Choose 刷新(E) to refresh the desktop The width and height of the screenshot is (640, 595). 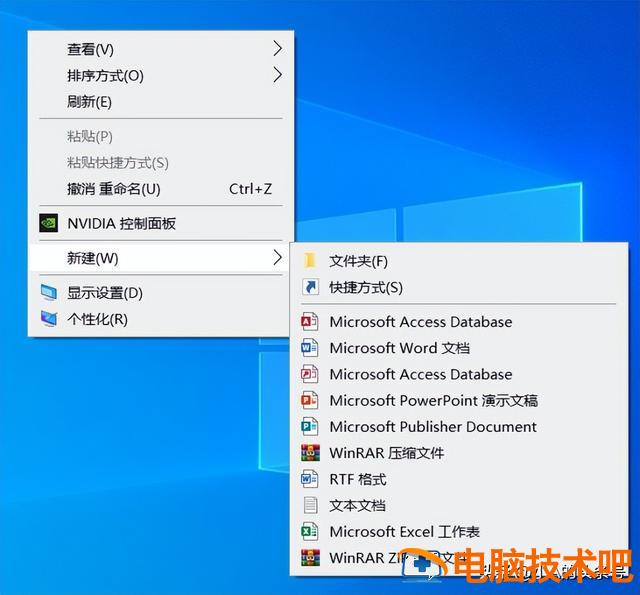pyautogui.click(x=161, y=101)
